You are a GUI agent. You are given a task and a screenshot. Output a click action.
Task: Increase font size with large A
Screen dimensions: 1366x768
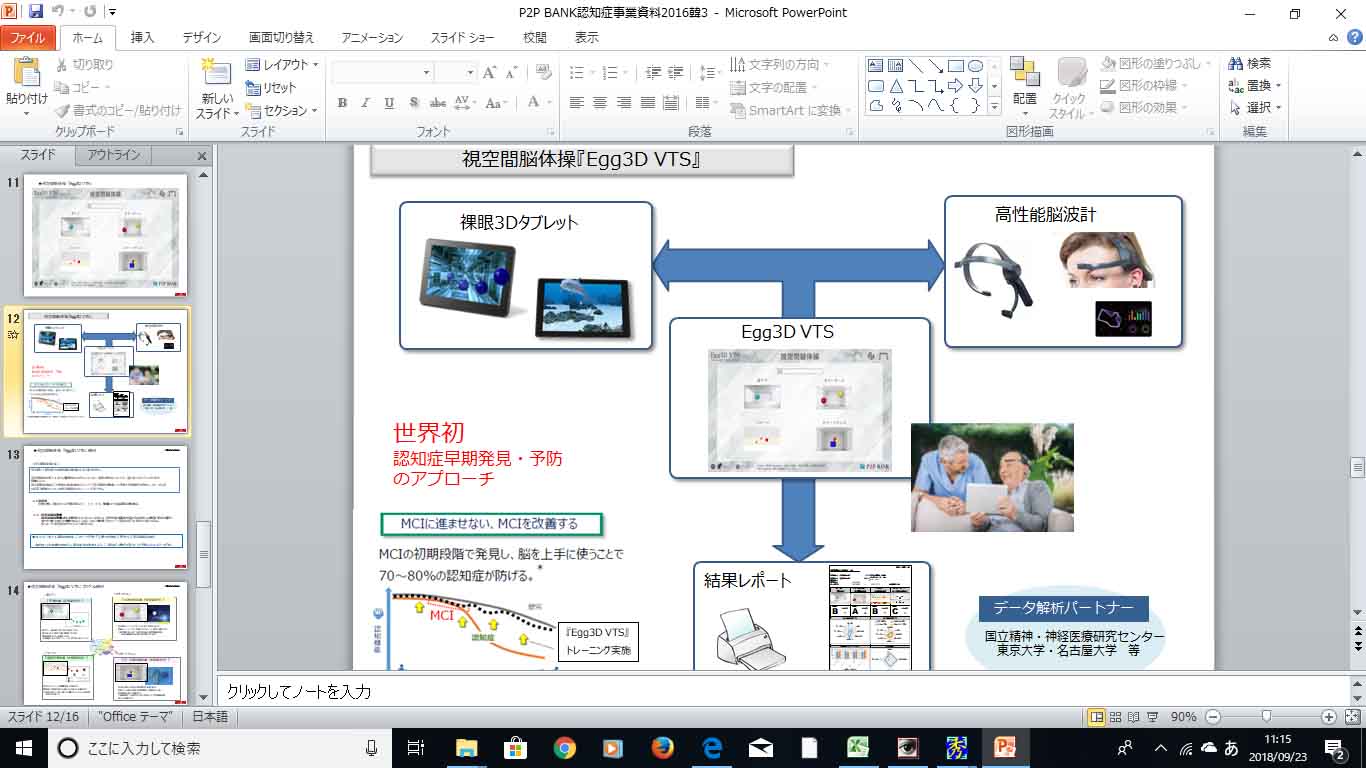[x=490, y=72]
